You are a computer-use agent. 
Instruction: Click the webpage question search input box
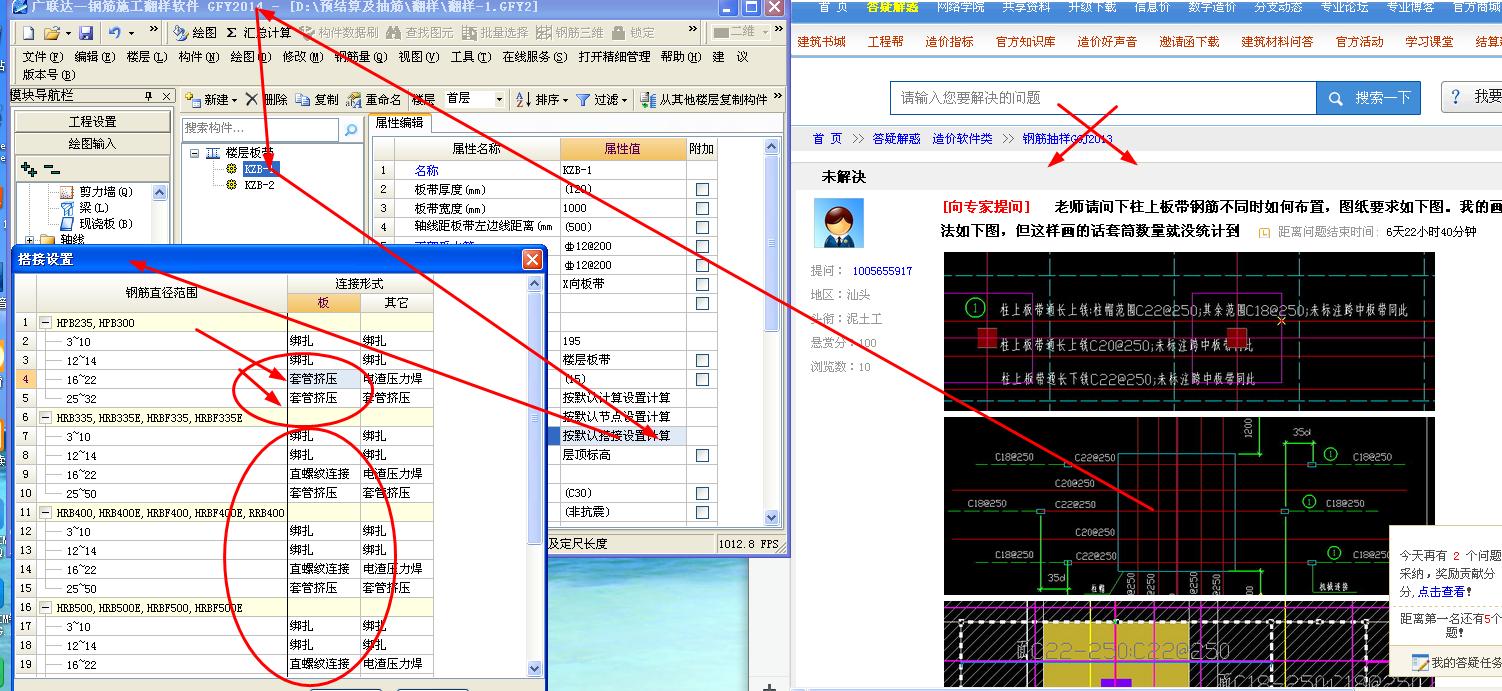1103,98
